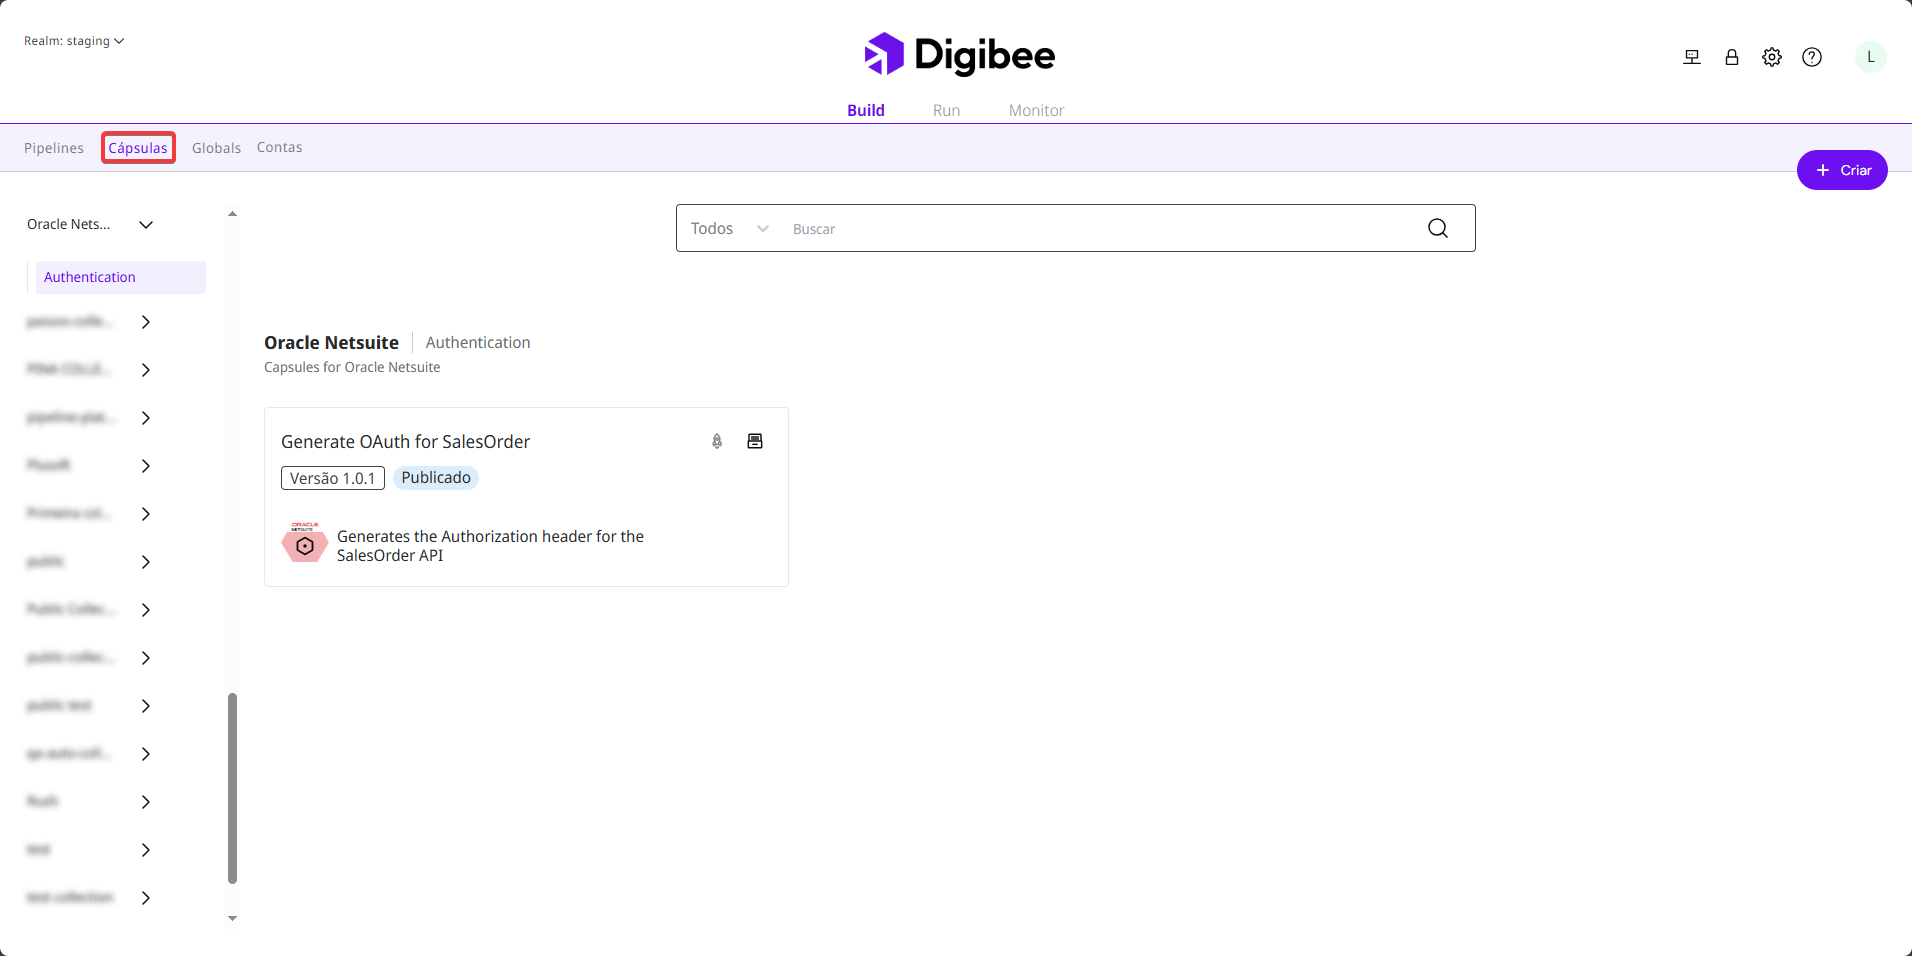
Task: Click the Oracle Netsuite hexagon capsule icon
Action: 305,545
